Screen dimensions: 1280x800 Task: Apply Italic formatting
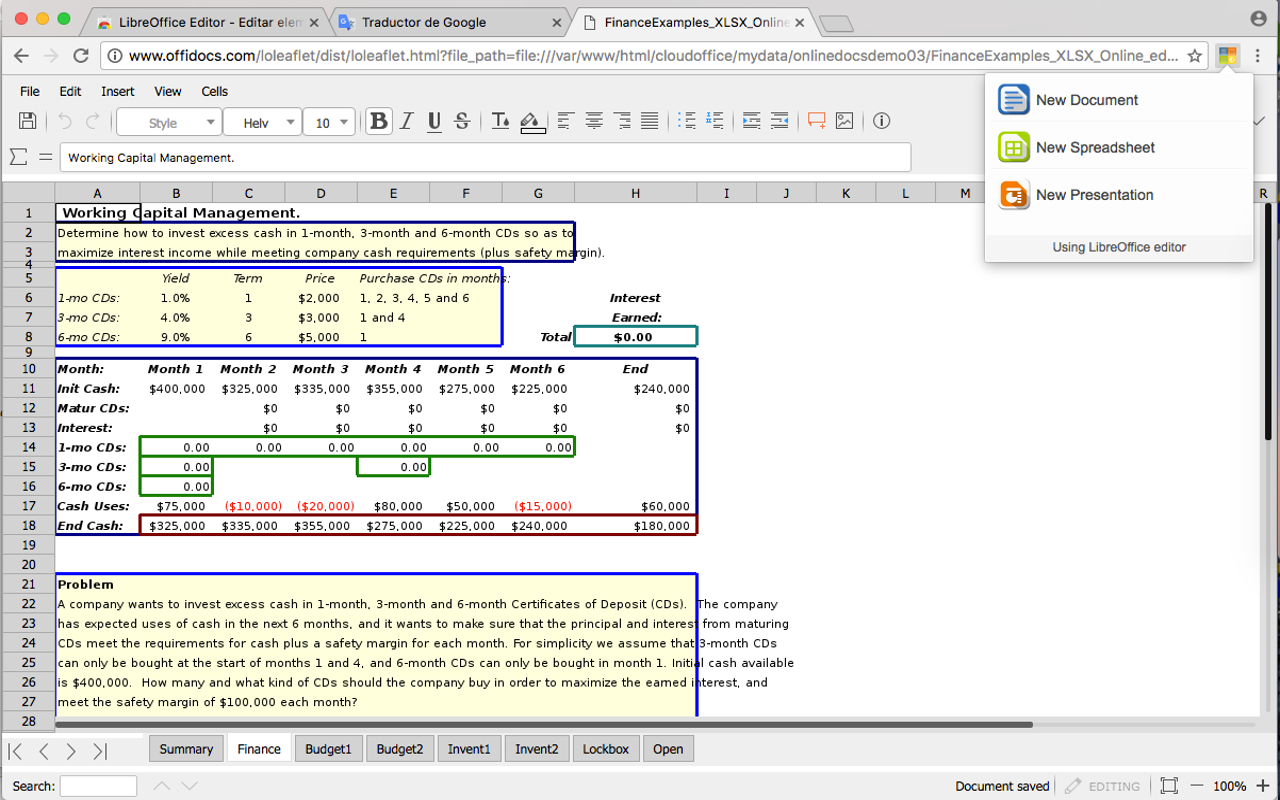click(x=406, y=120)
